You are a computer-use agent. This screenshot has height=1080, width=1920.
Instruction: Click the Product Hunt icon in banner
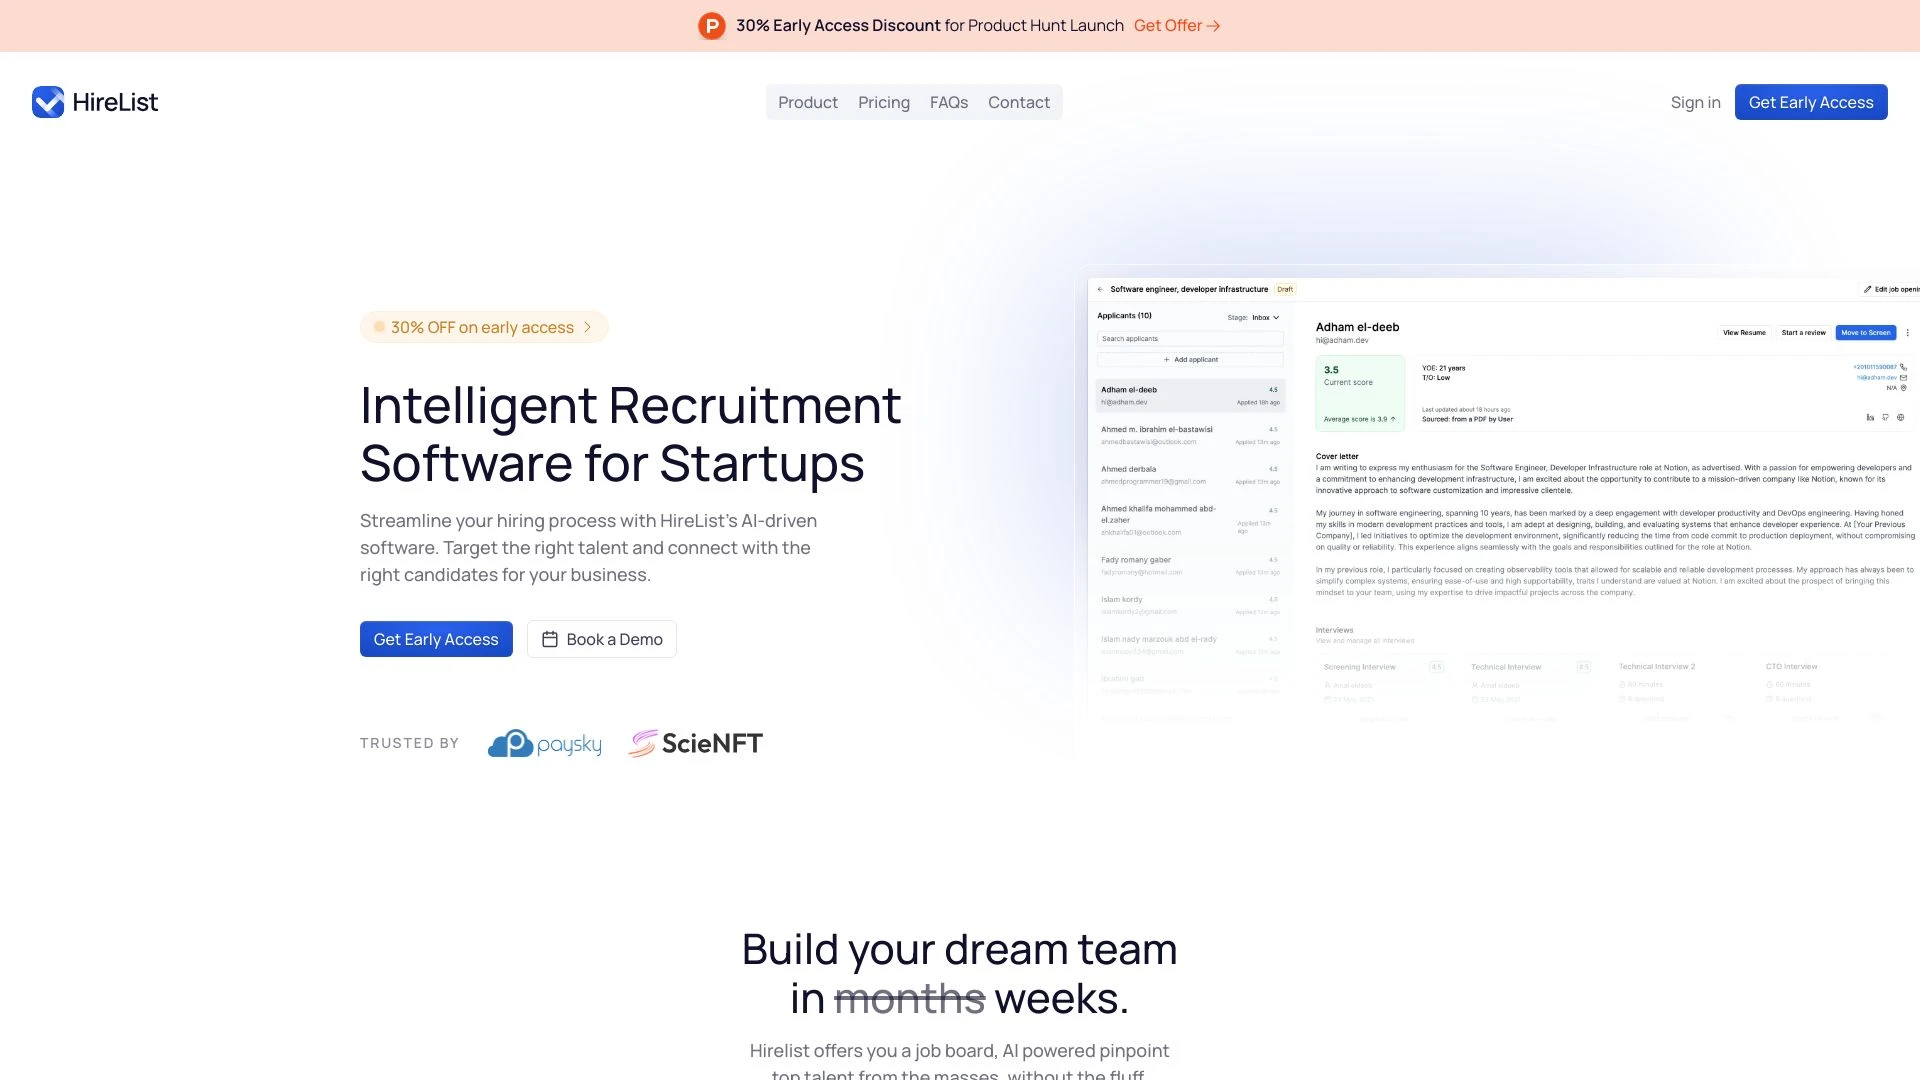click(712, 25)
